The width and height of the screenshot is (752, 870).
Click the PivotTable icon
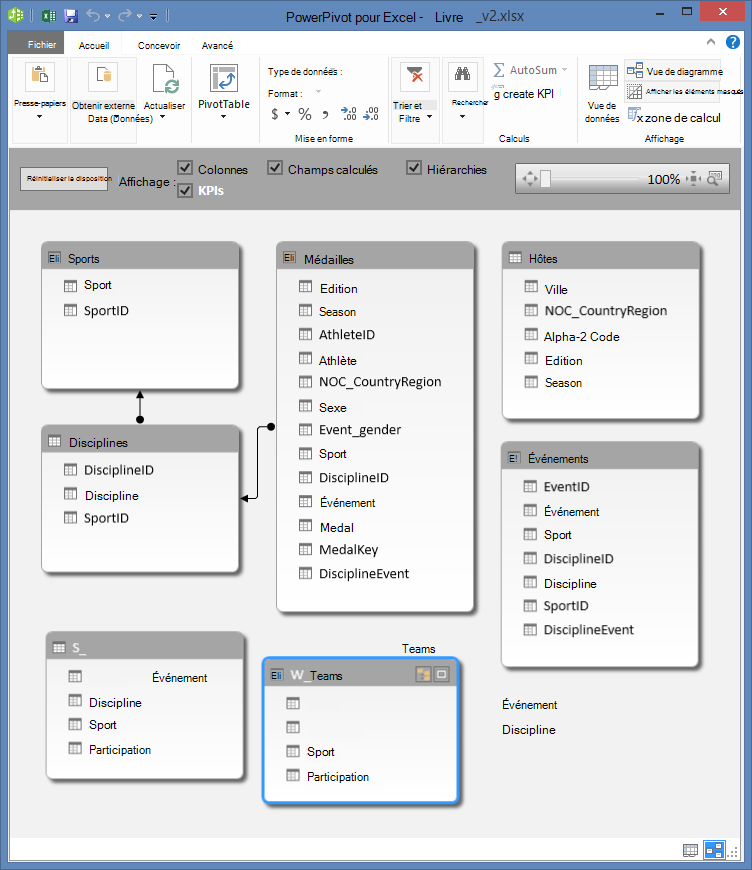(x=224, y=78)
